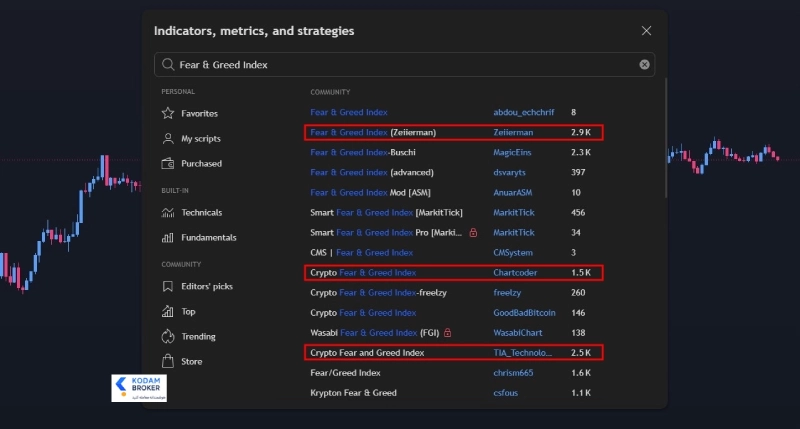This screenshot has height=429, width=800.
Task: Open author freelzy profile
Action: point(507,292)
